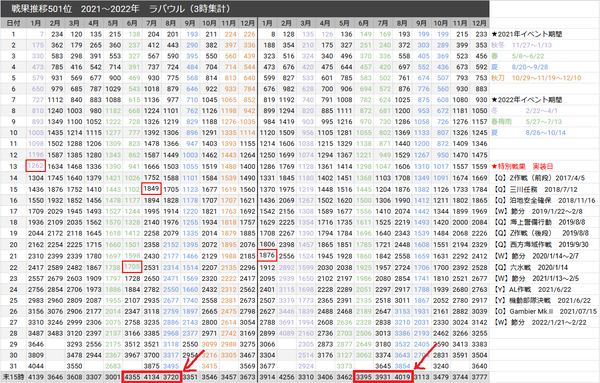
Task: Click the orange 秋刀 legend label
Action: click(498, 78)
